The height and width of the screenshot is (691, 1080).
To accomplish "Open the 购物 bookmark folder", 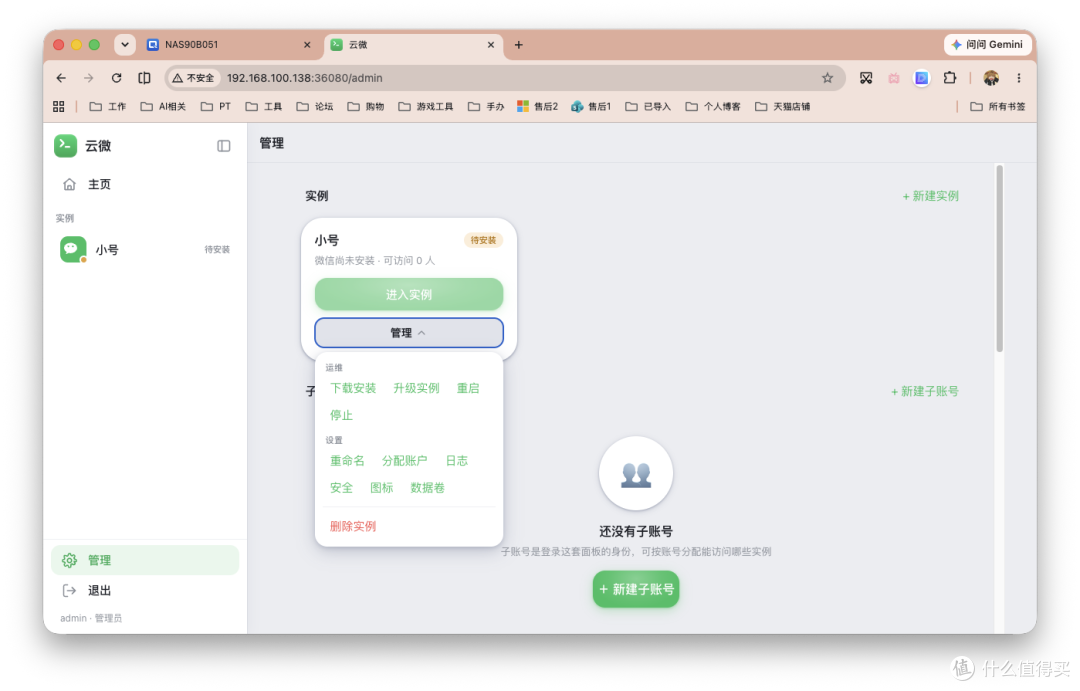I will [x=366, y=106].
